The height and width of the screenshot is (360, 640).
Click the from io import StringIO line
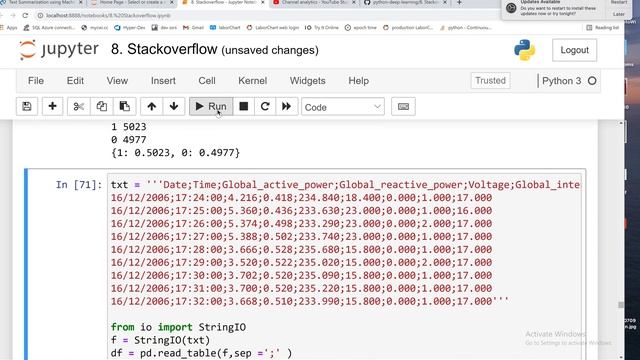178,327
